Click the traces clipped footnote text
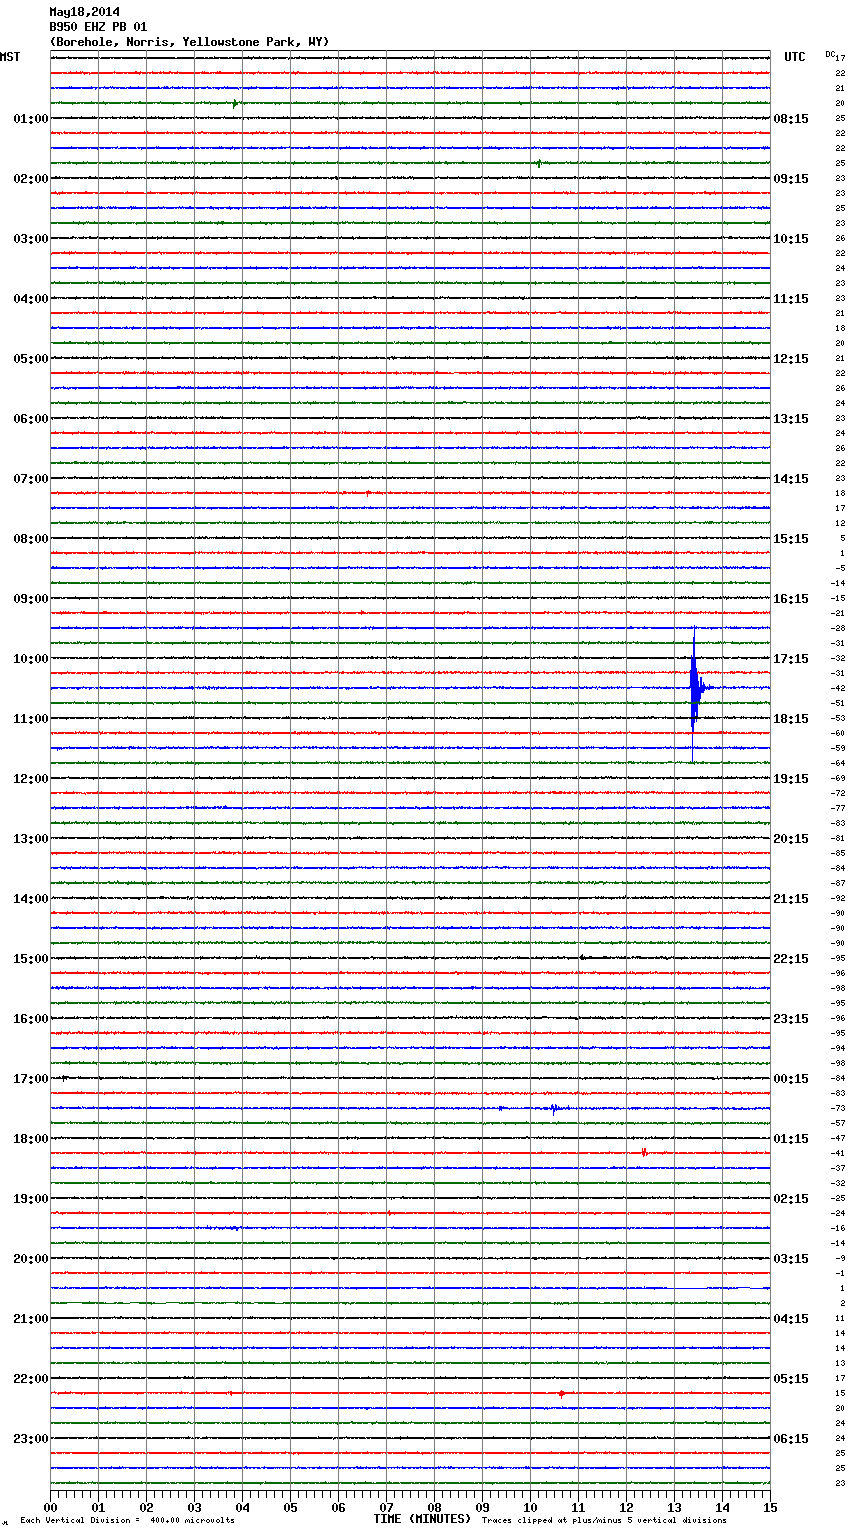This screenshot has width=850, height=1534. [x=604, y=1520]
